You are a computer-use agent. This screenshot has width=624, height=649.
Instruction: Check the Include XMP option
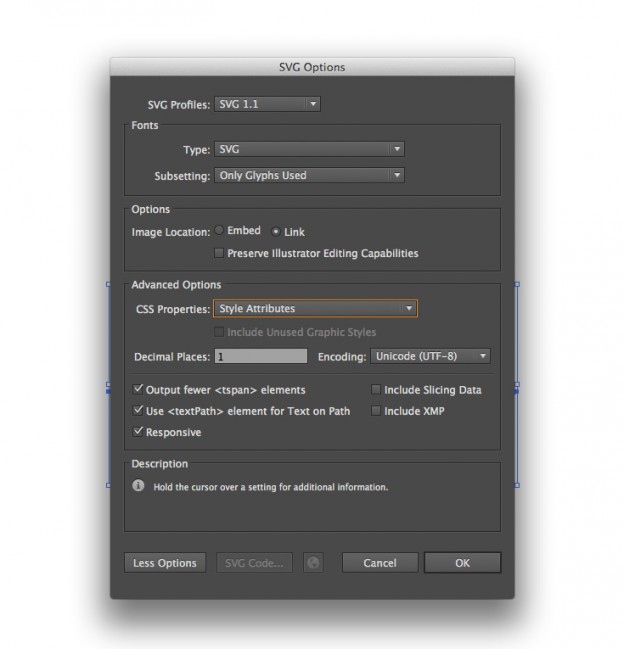click(376, 411)
